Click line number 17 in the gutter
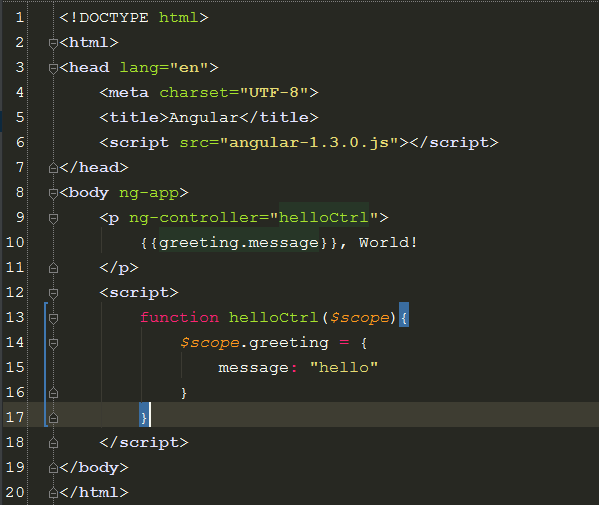This screenshot has width=599, height=505. (15, 418)
